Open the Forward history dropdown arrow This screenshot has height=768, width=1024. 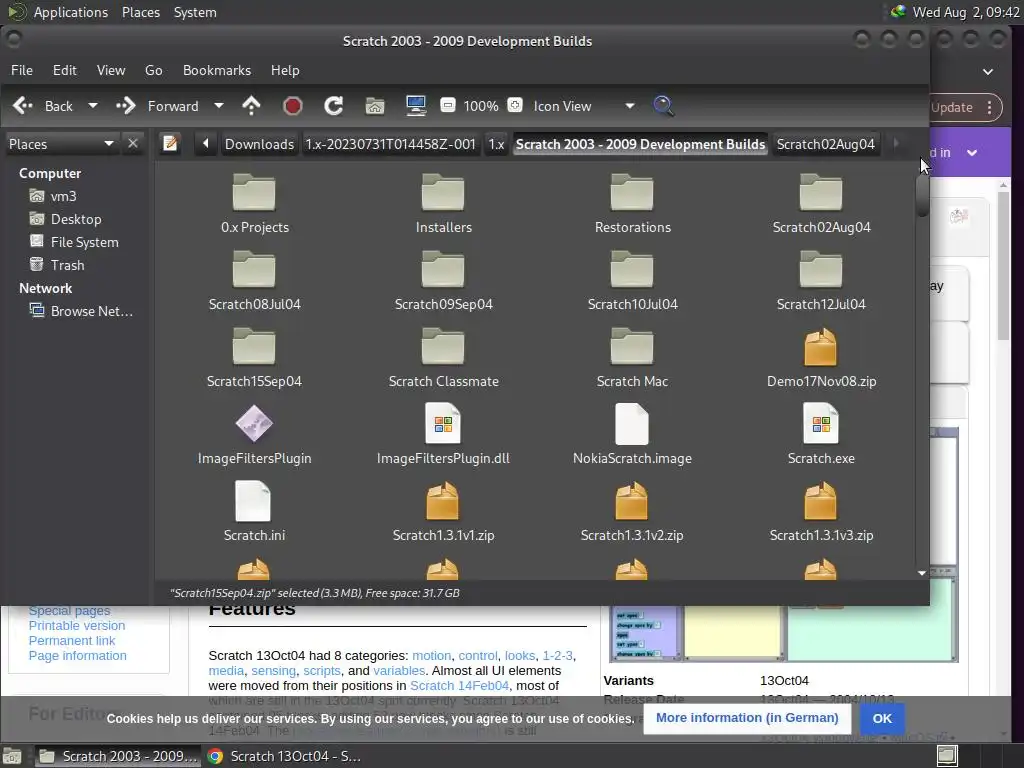[x=219, y=106]
